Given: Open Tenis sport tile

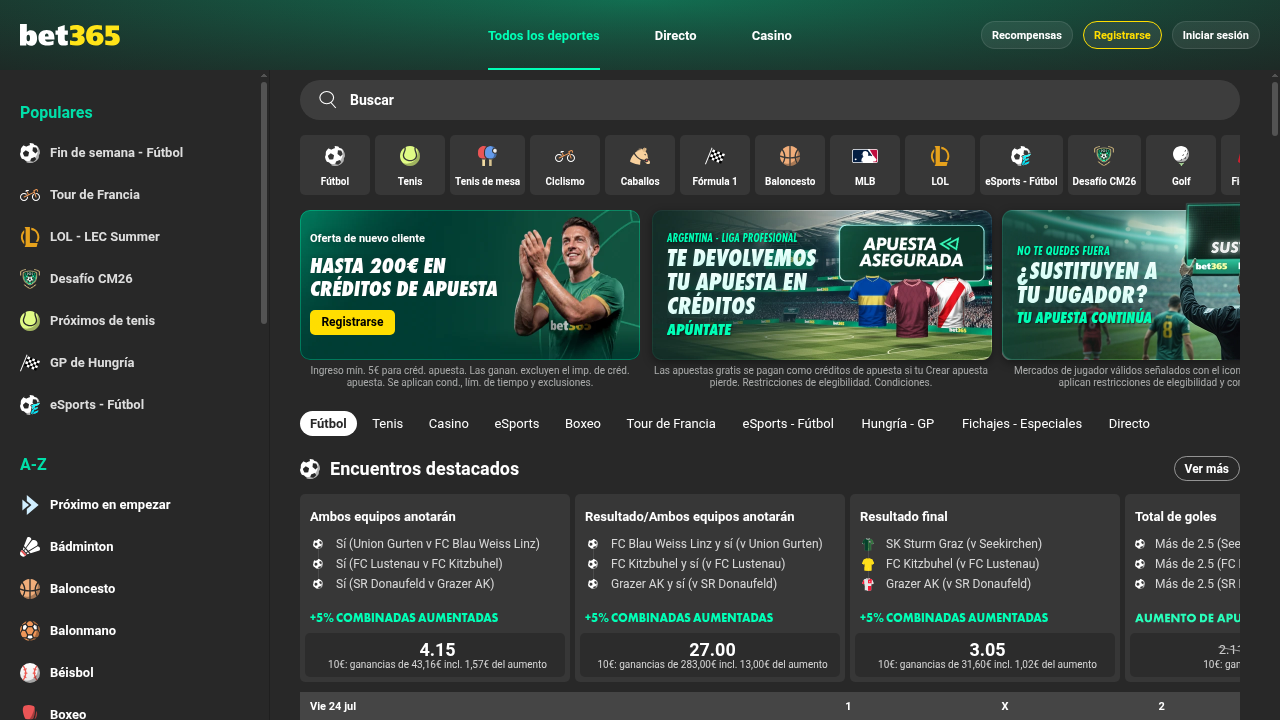Looking at the screenshot, I should click(410, 165).
